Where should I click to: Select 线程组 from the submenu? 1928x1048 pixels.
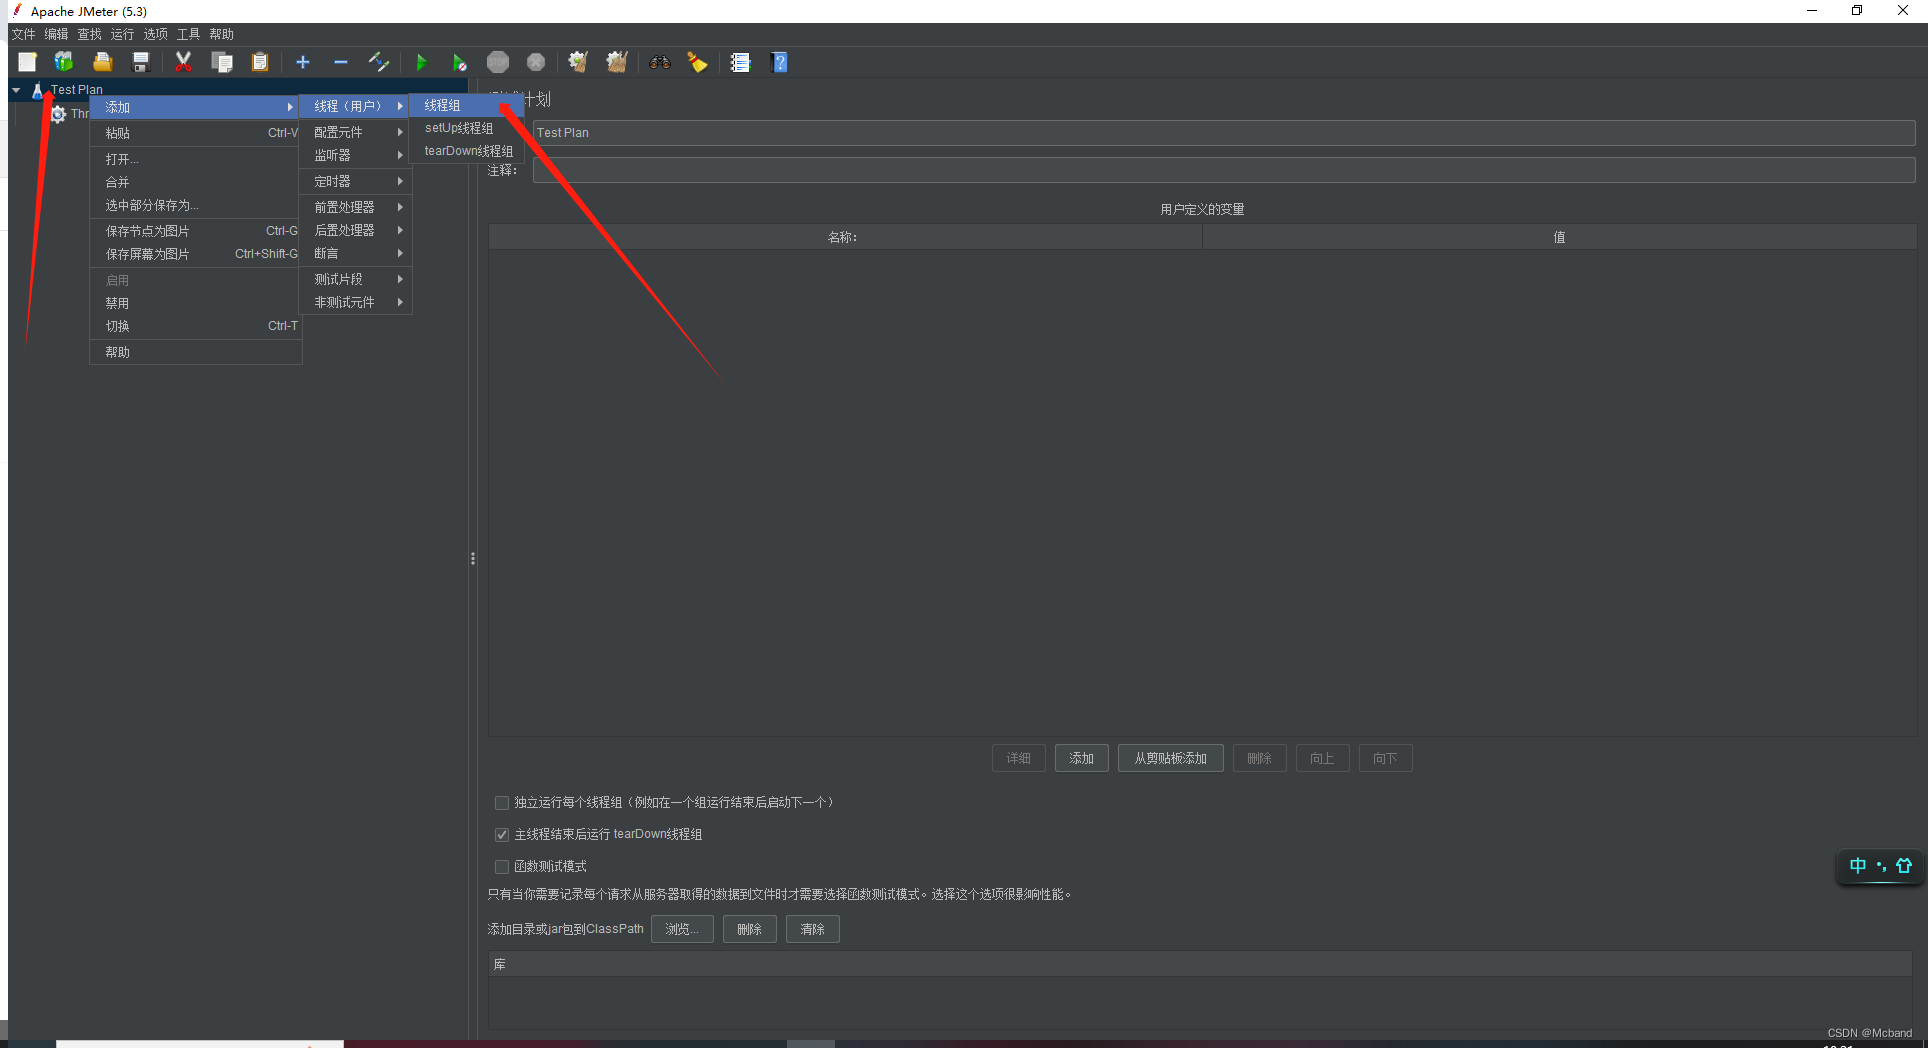466,105
